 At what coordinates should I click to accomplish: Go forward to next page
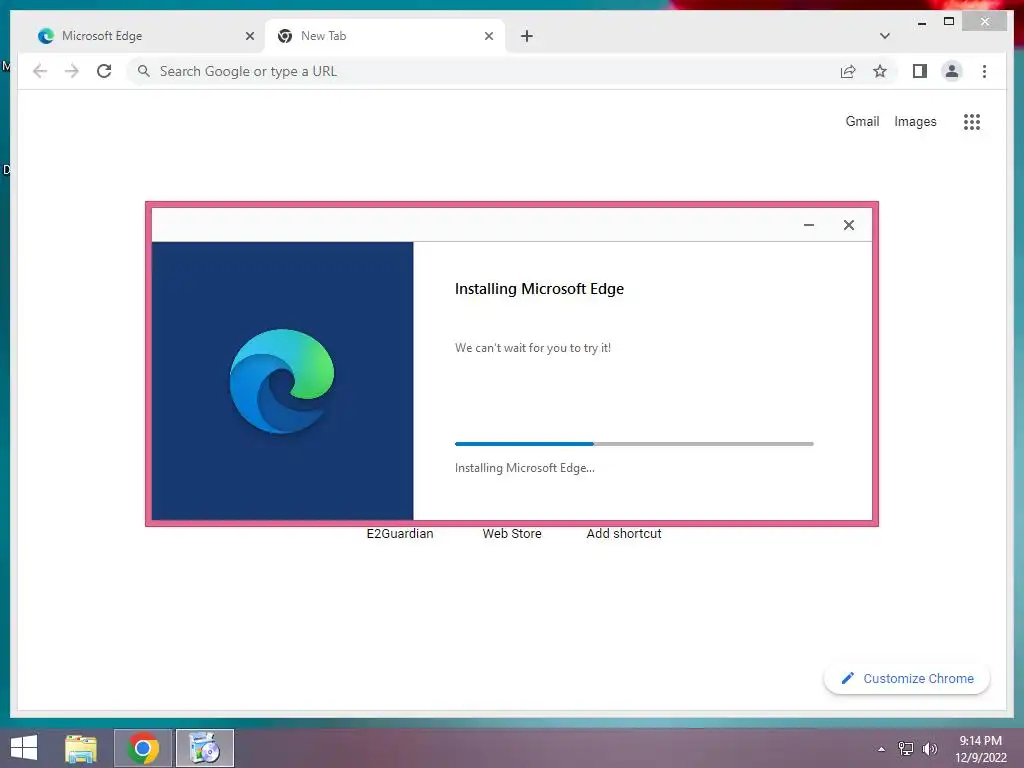click(x=72, y=71)
